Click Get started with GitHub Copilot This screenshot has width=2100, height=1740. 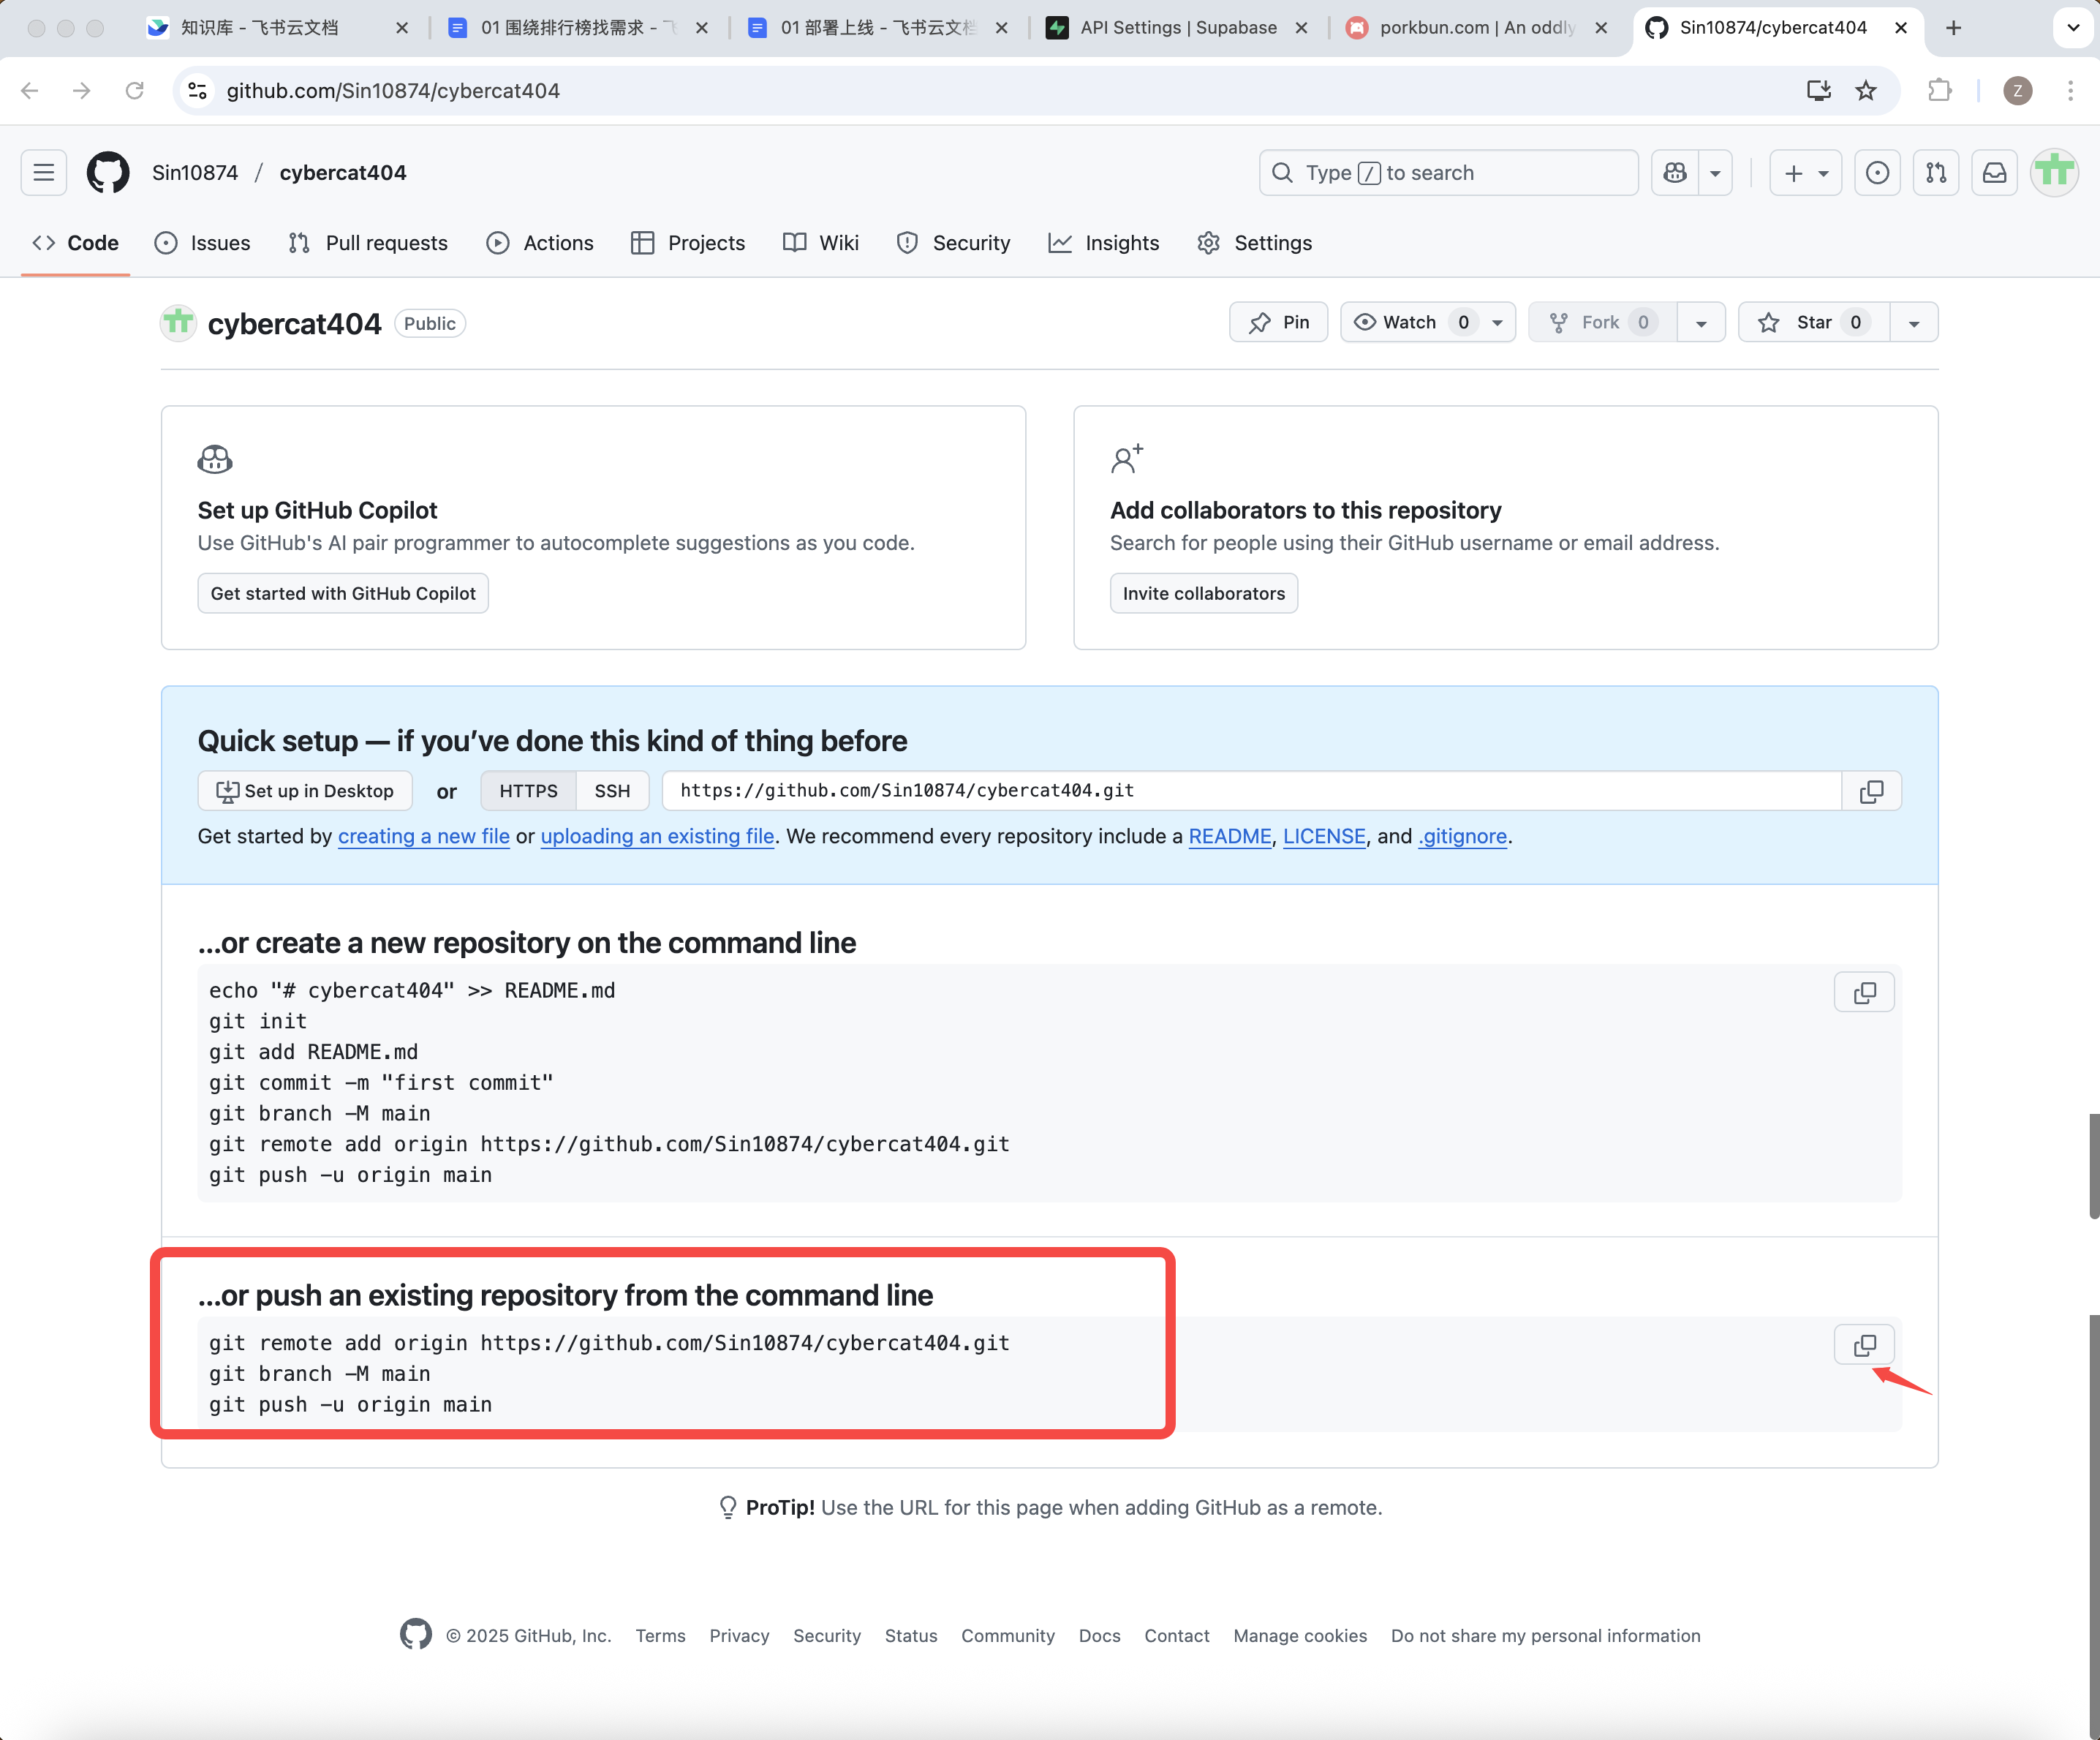tap(343, 593)
